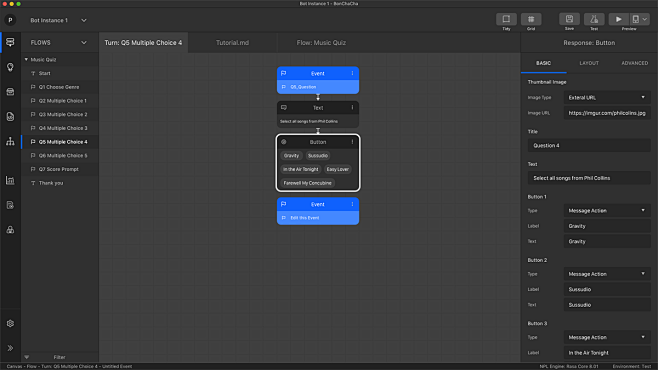Open the analytics chart sidebar icon
The width and height of the screenshot is (658, 370).
(x=10, y=180)
